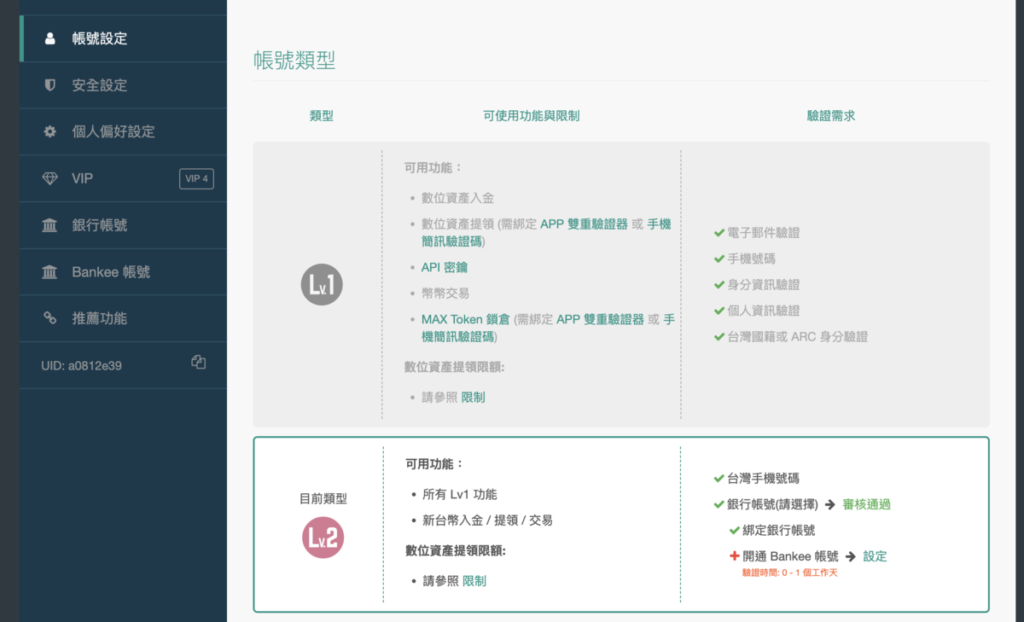The height and width of the screenshot is (622, 1024).
Task: Click the 限制 link under Lv.2 limits
Action: (474, 580)
